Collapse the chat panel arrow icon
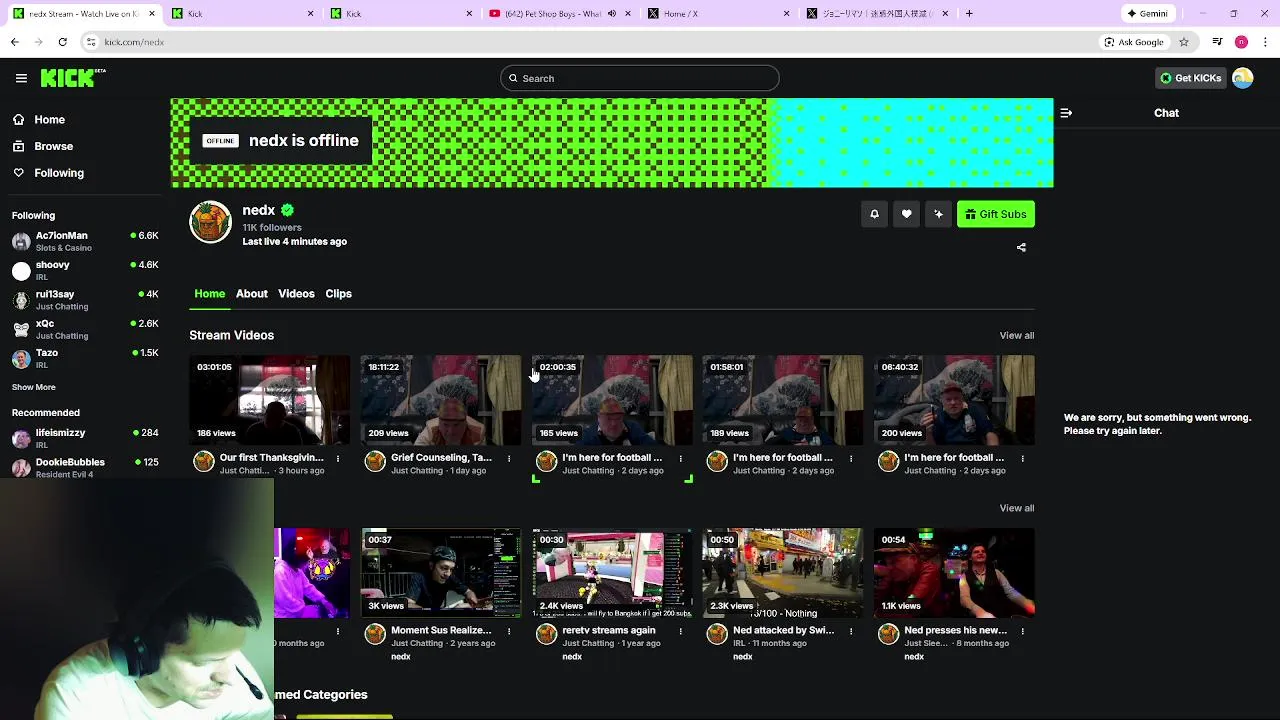This screenshot has height=720, width=1280. 1066,113
